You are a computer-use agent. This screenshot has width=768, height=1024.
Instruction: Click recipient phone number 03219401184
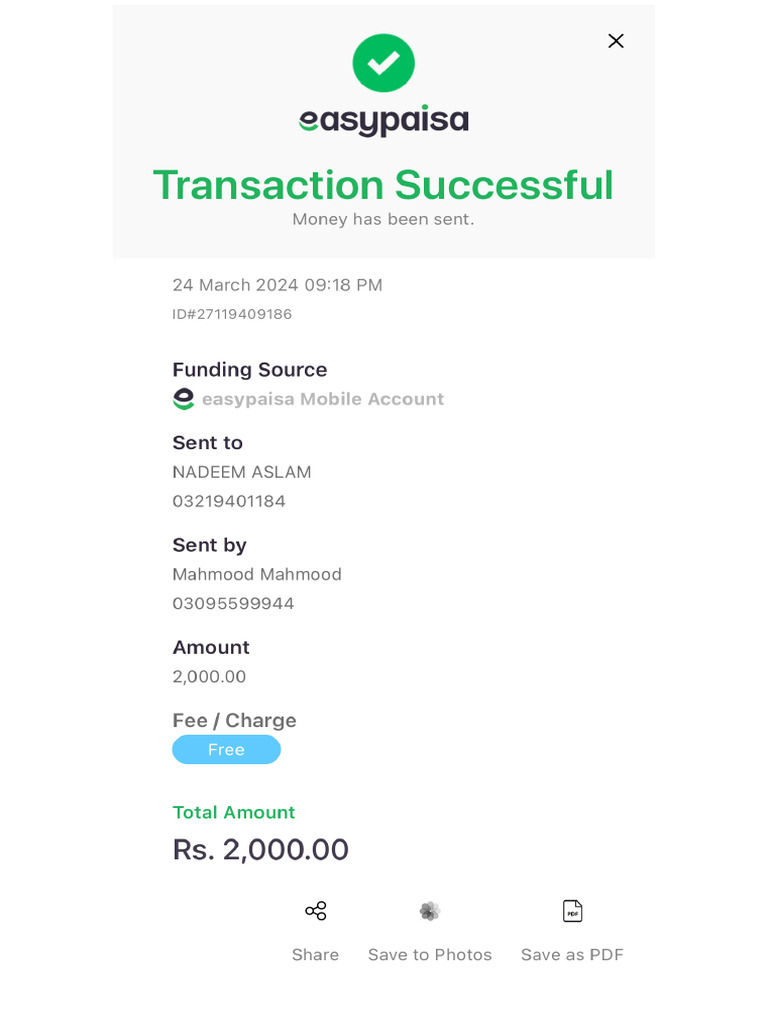(229, 501)
